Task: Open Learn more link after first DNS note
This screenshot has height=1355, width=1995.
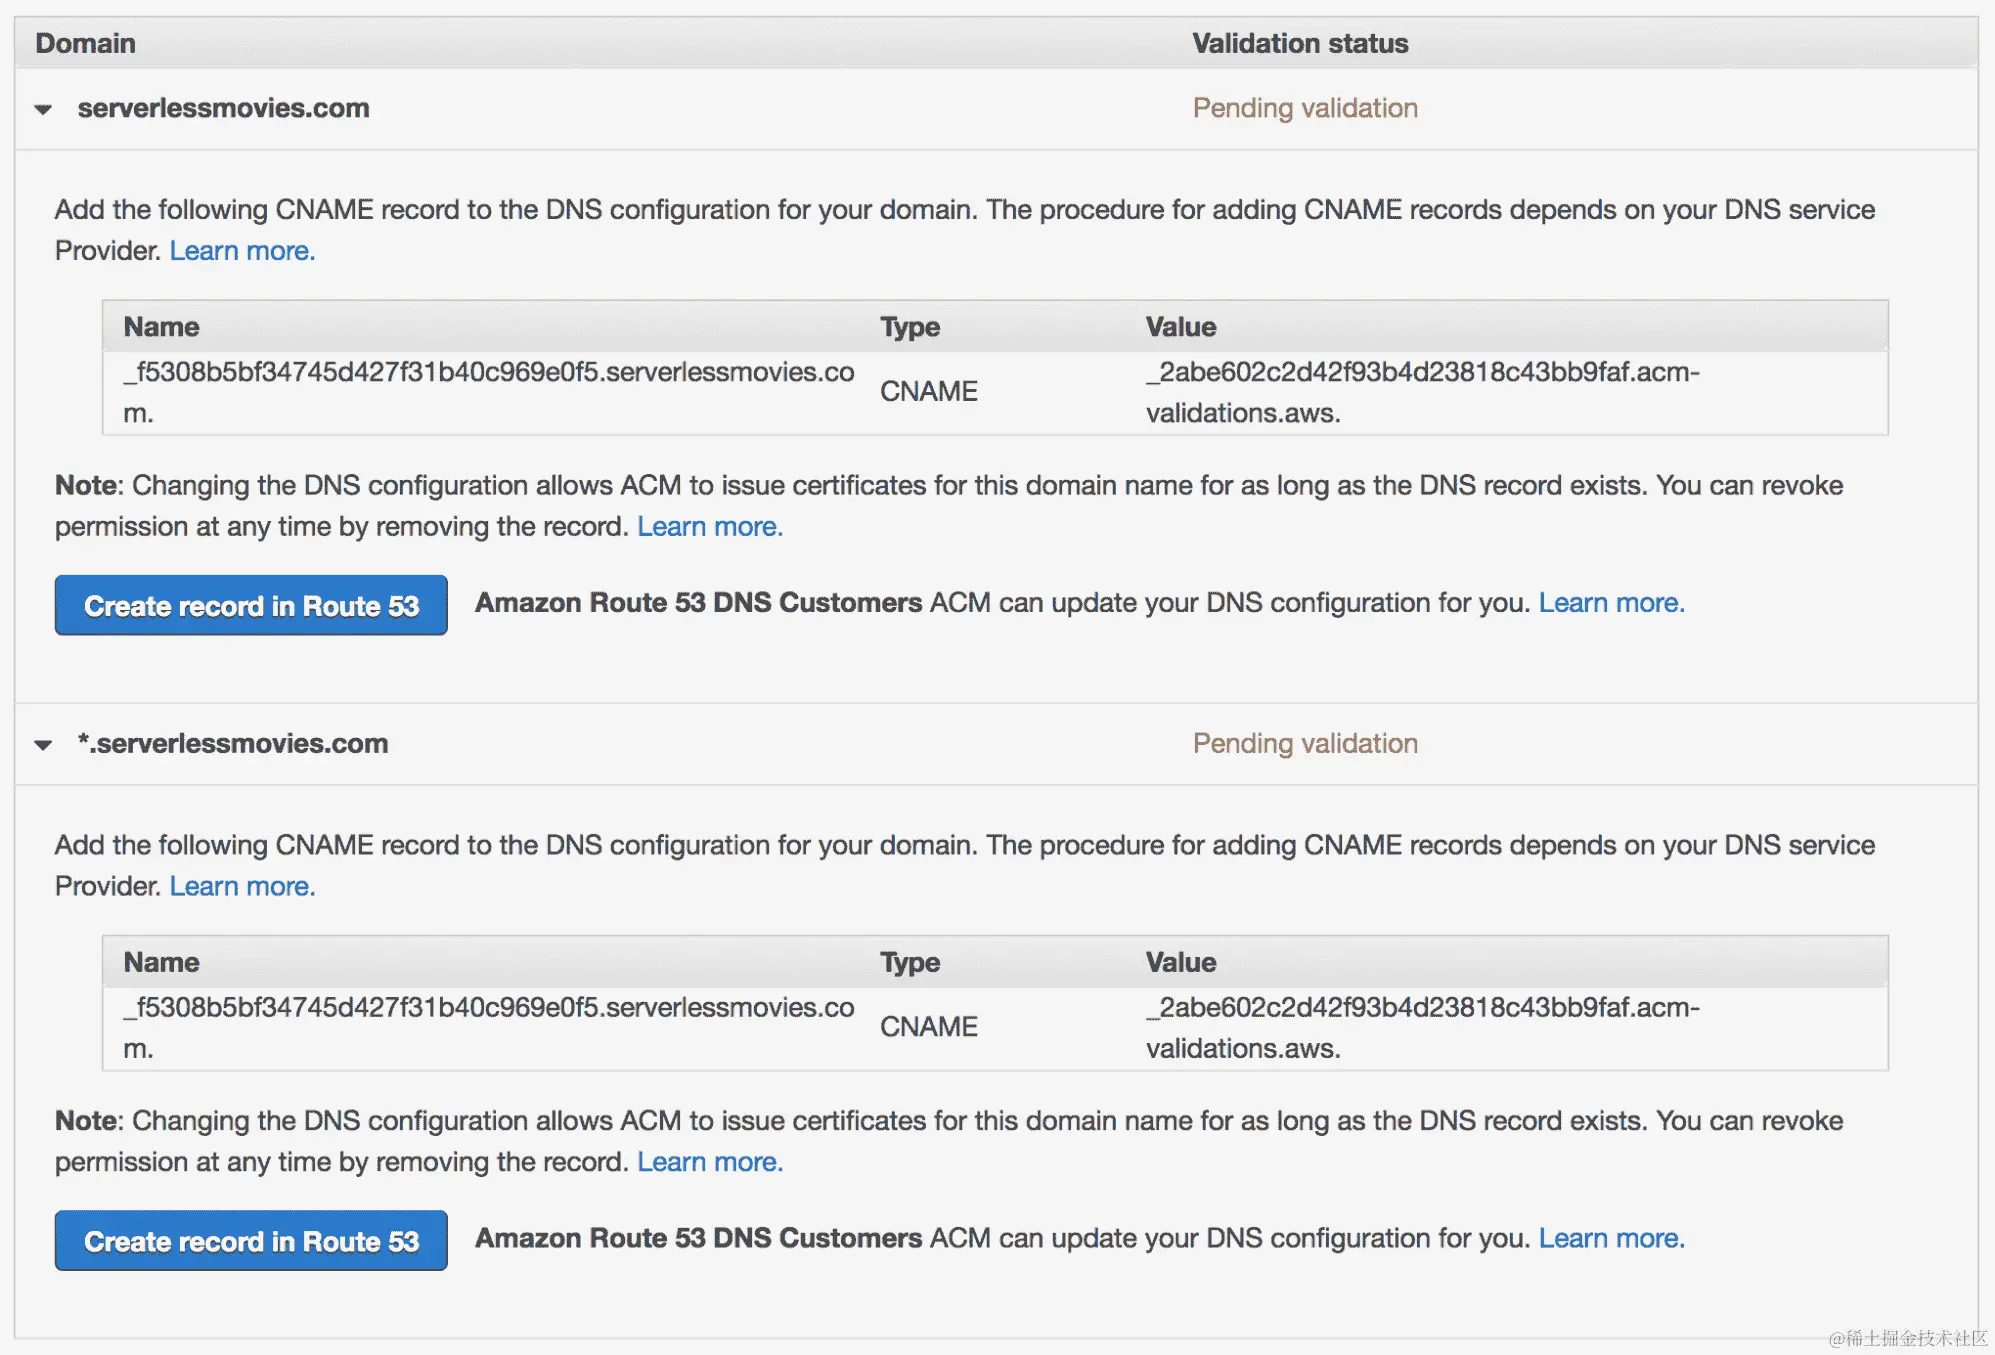Action: (709, 527)
